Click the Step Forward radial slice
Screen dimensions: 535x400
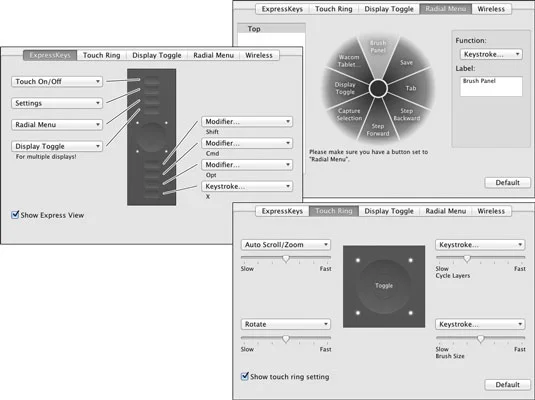[378, 130]
